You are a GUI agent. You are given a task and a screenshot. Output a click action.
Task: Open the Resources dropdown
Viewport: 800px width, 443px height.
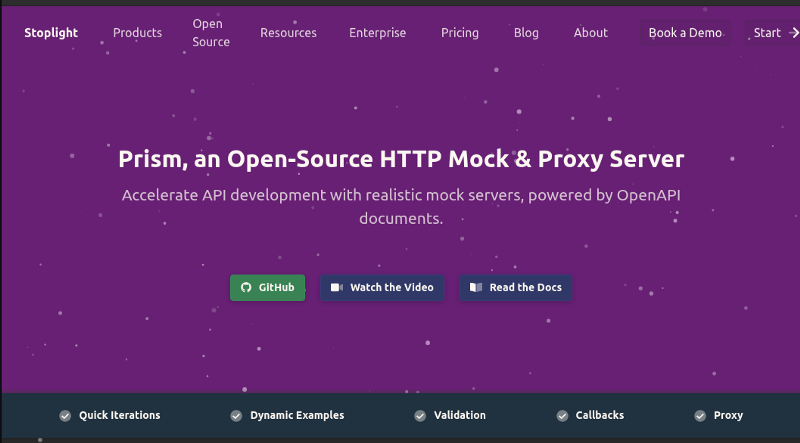tap(288, 33)
